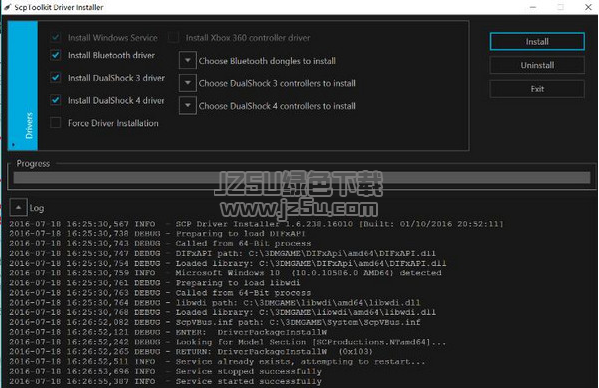
Task: Select log line 'RETURN: DriverPackageInstallW (0x103)'
Action: coord(191,351)
